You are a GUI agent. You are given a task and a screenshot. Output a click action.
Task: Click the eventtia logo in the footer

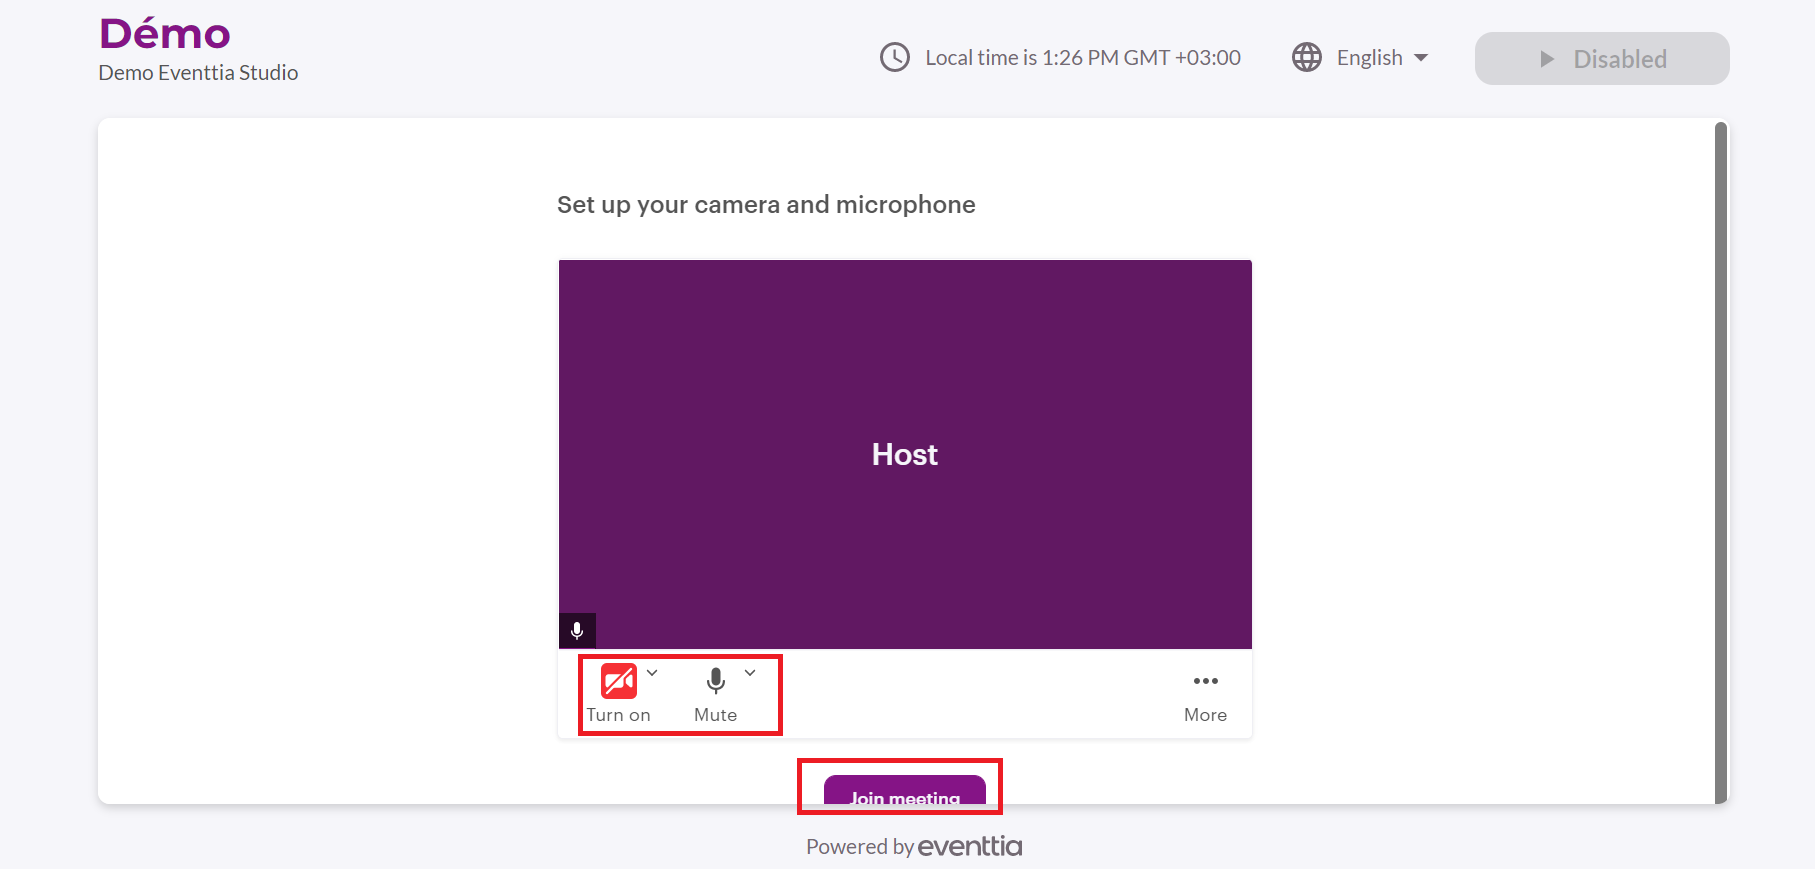[x=969, y=847]
